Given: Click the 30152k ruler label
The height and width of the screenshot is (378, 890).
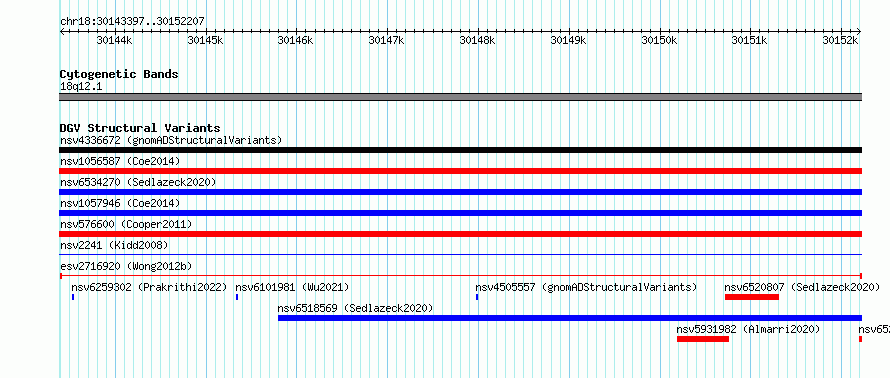Looking at the screenshot, I should pyautogui.click(x=841, y=40).
